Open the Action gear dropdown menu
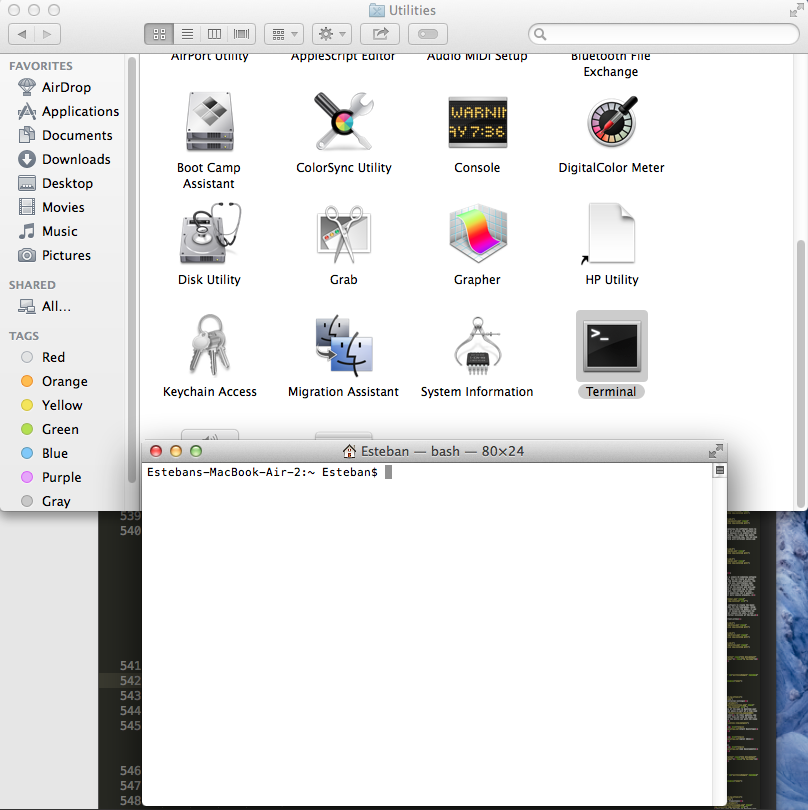This screenshot has width=808, height=810. coord(332,34)
